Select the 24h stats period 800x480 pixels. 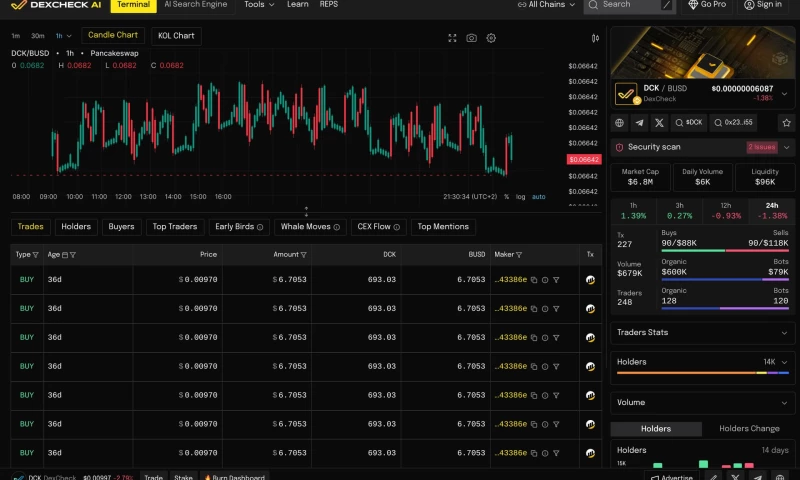(x=772, y=211)
